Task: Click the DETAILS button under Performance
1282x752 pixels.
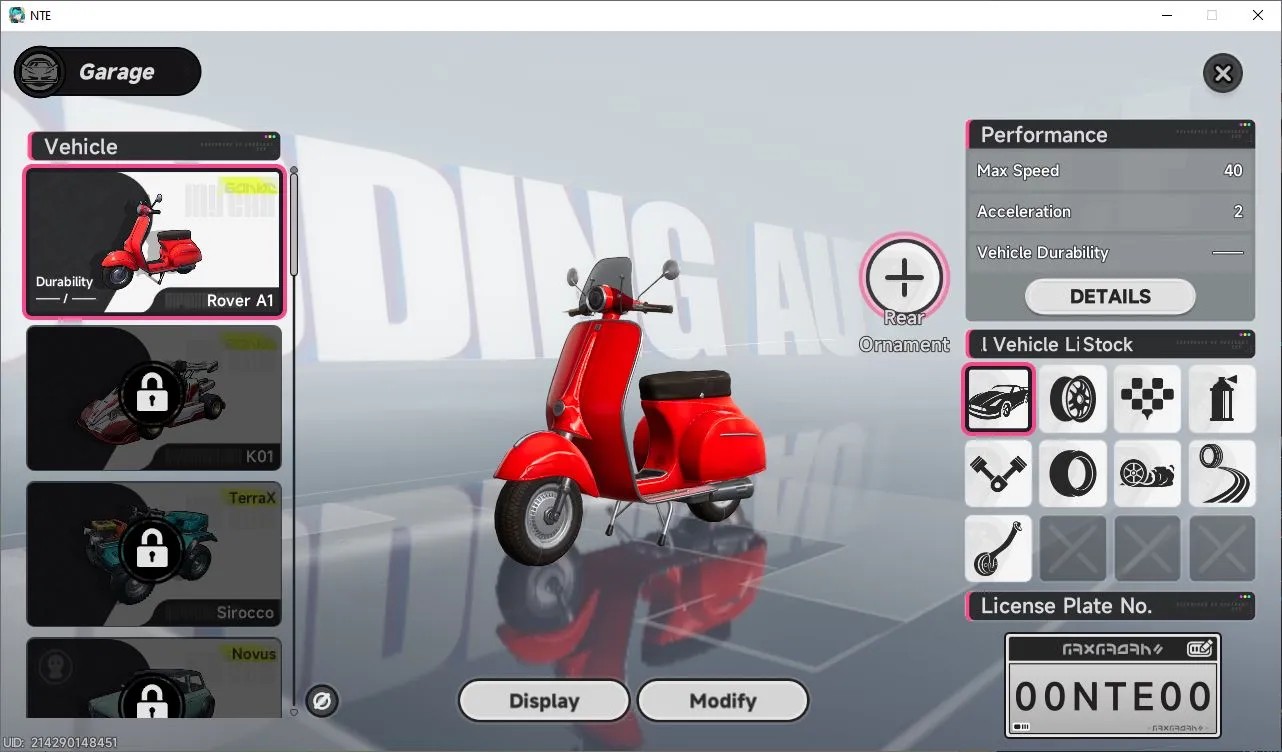Action: click(x=1110, y=296)
